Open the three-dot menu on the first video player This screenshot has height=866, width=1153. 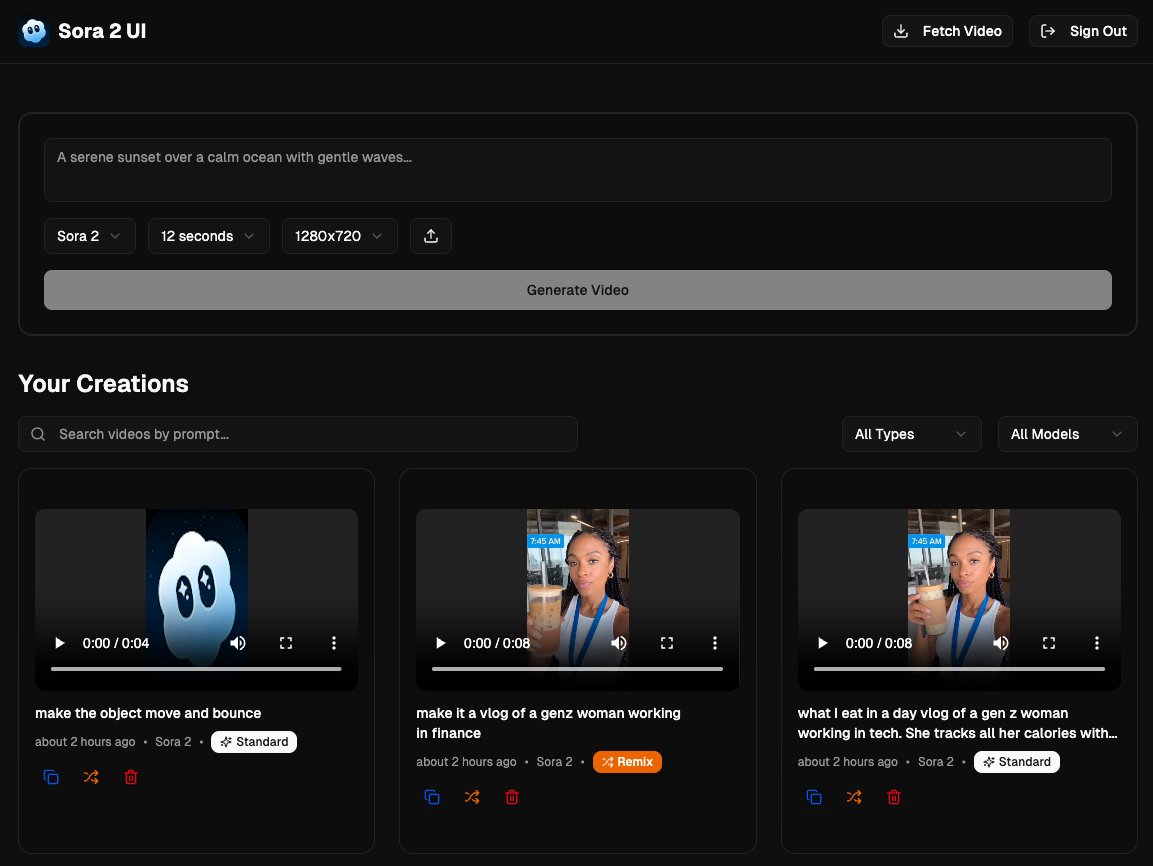pos(334,643)
